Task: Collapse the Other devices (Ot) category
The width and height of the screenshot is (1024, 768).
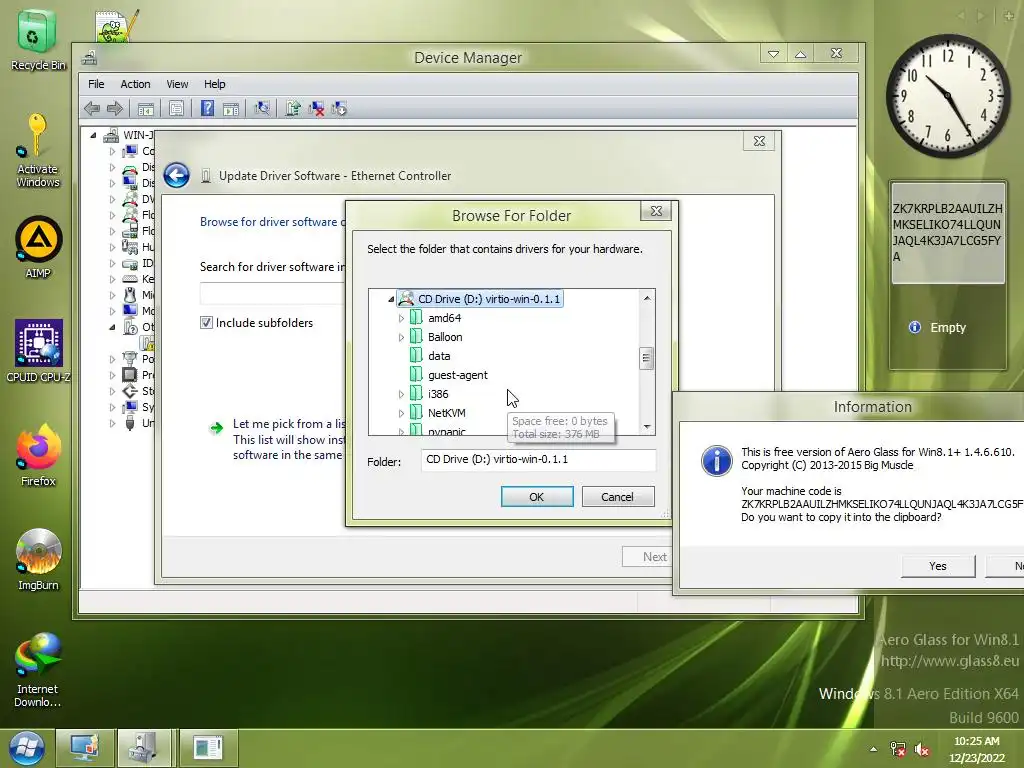Action: click(x=112, y=327)
